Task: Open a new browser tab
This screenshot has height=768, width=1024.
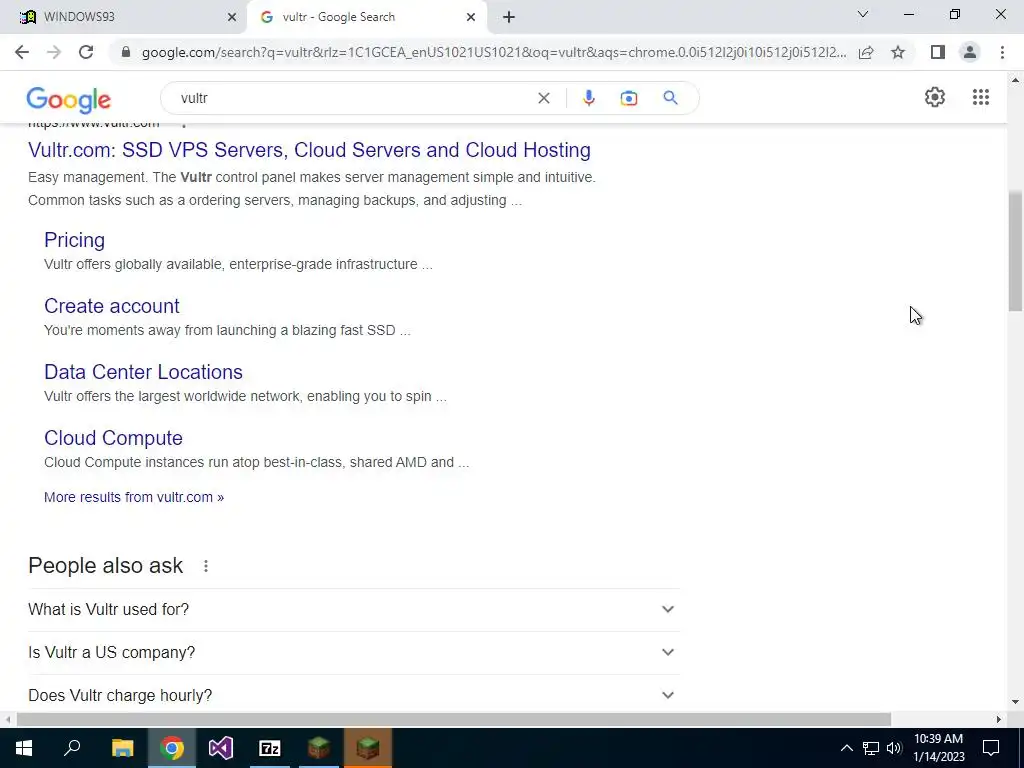Action: (x=509, y=18)
